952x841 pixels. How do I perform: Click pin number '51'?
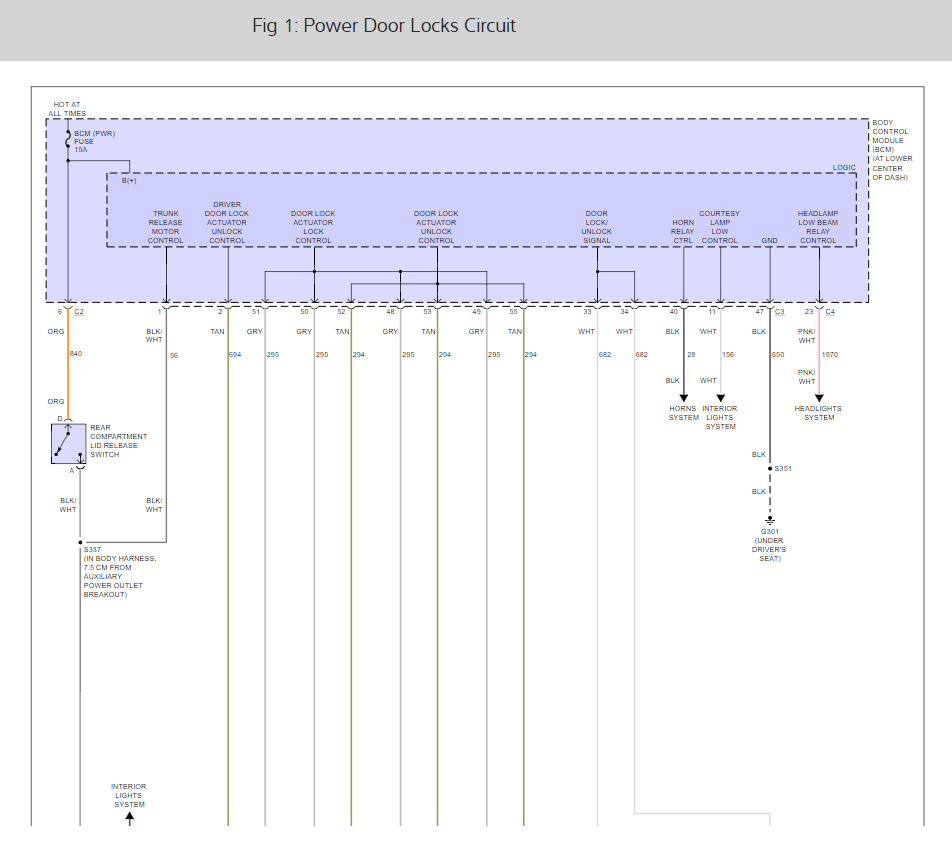pos(256,312)
